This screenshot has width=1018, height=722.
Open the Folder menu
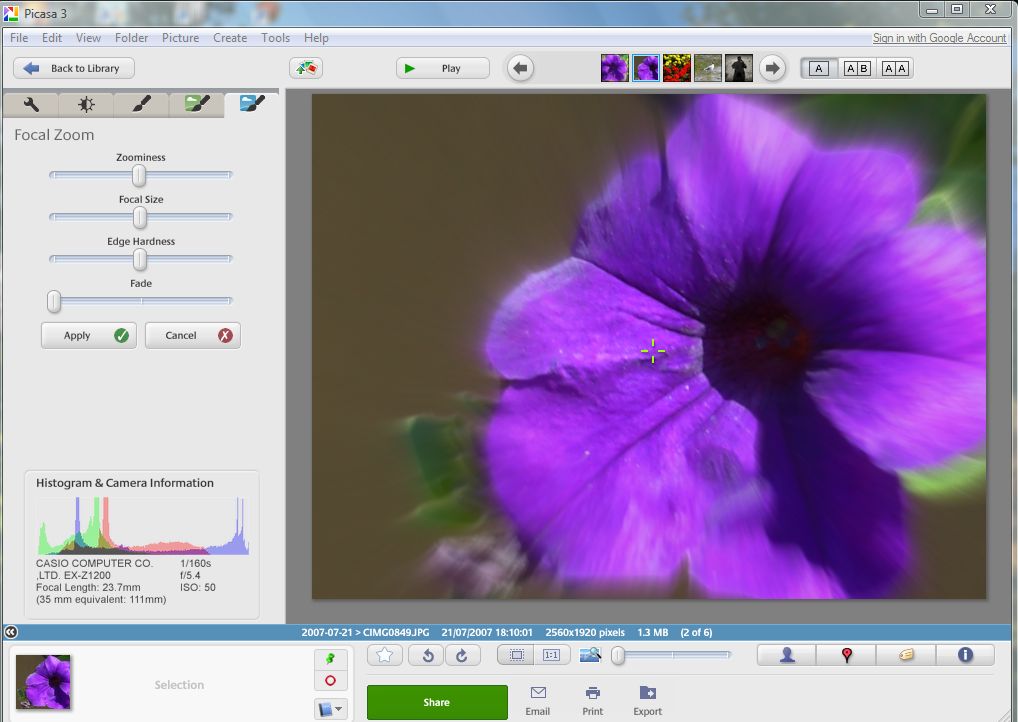(x=132, y=38)
